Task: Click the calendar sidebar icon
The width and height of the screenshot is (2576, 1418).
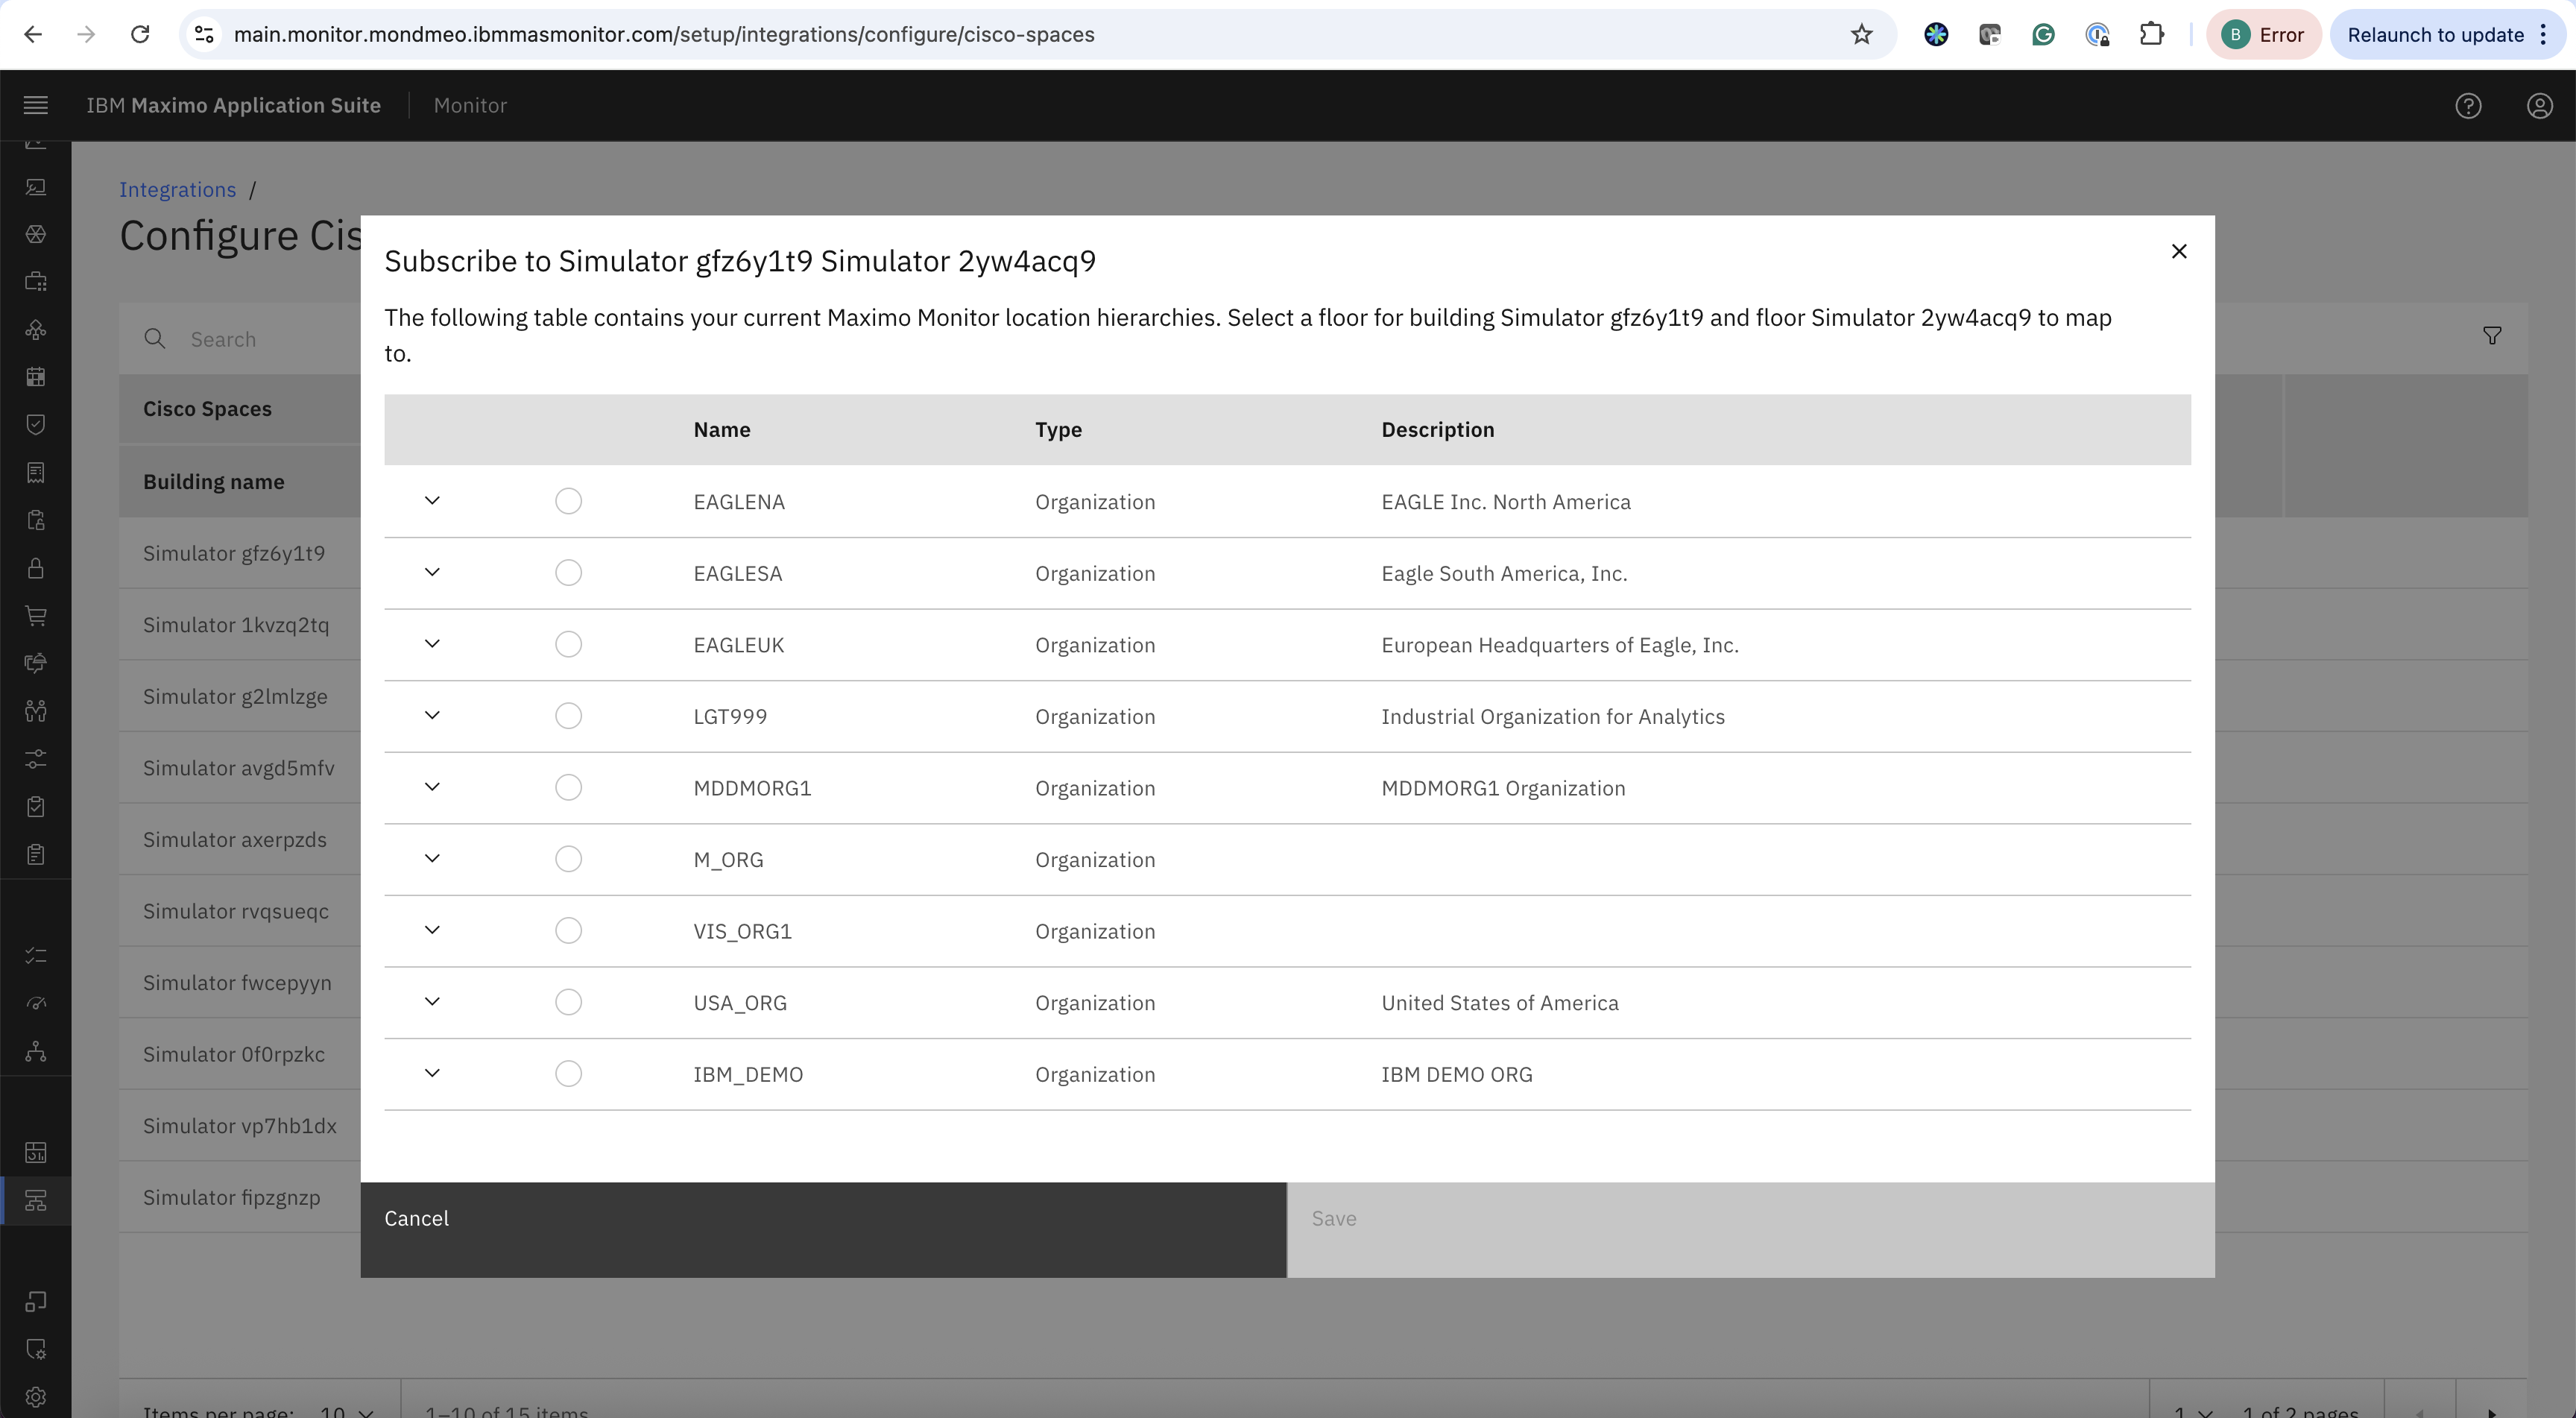Action: click(36, 377)
